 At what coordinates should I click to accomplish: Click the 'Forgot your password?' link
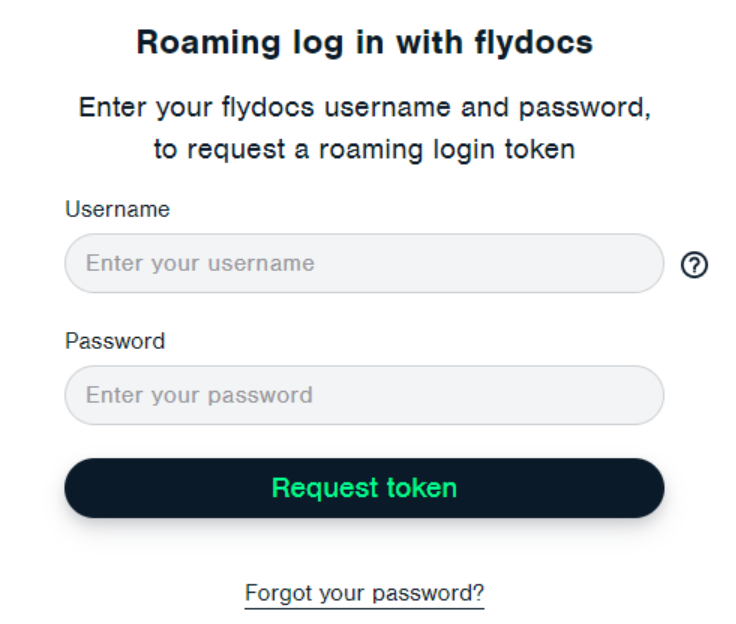click(x=364, y=593)
